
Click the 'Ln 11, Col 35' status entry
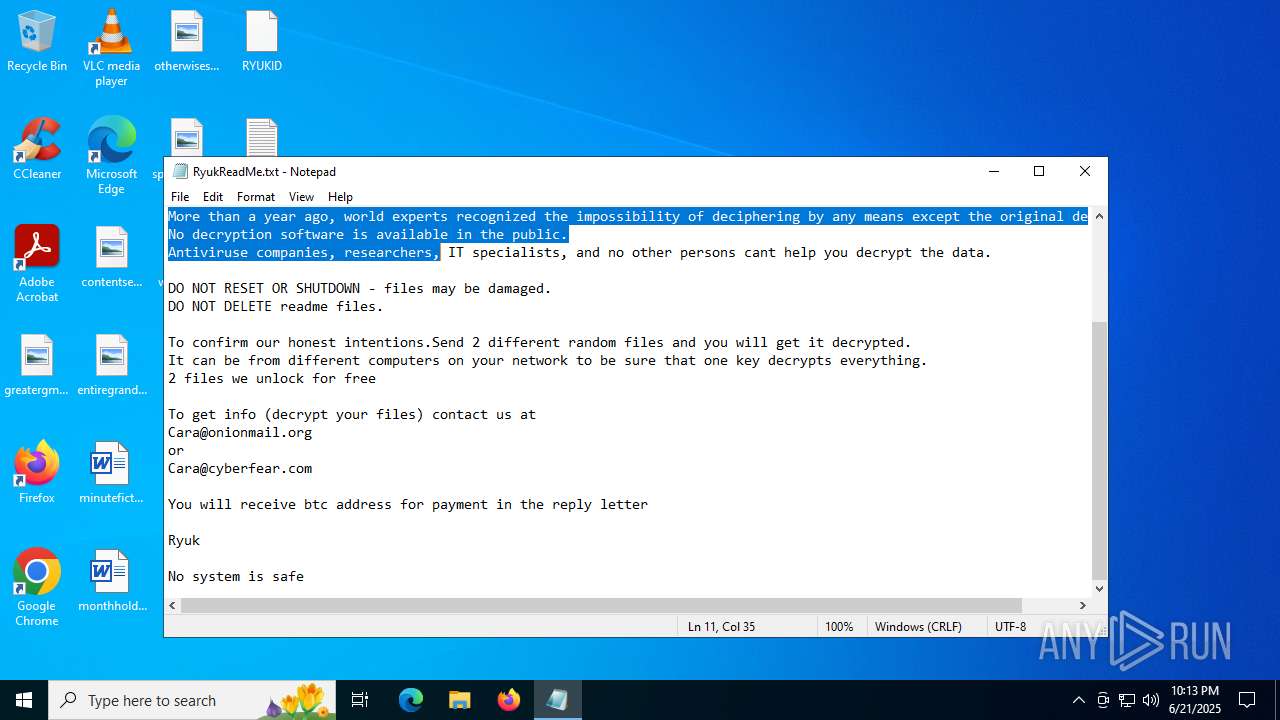[721, 626]
